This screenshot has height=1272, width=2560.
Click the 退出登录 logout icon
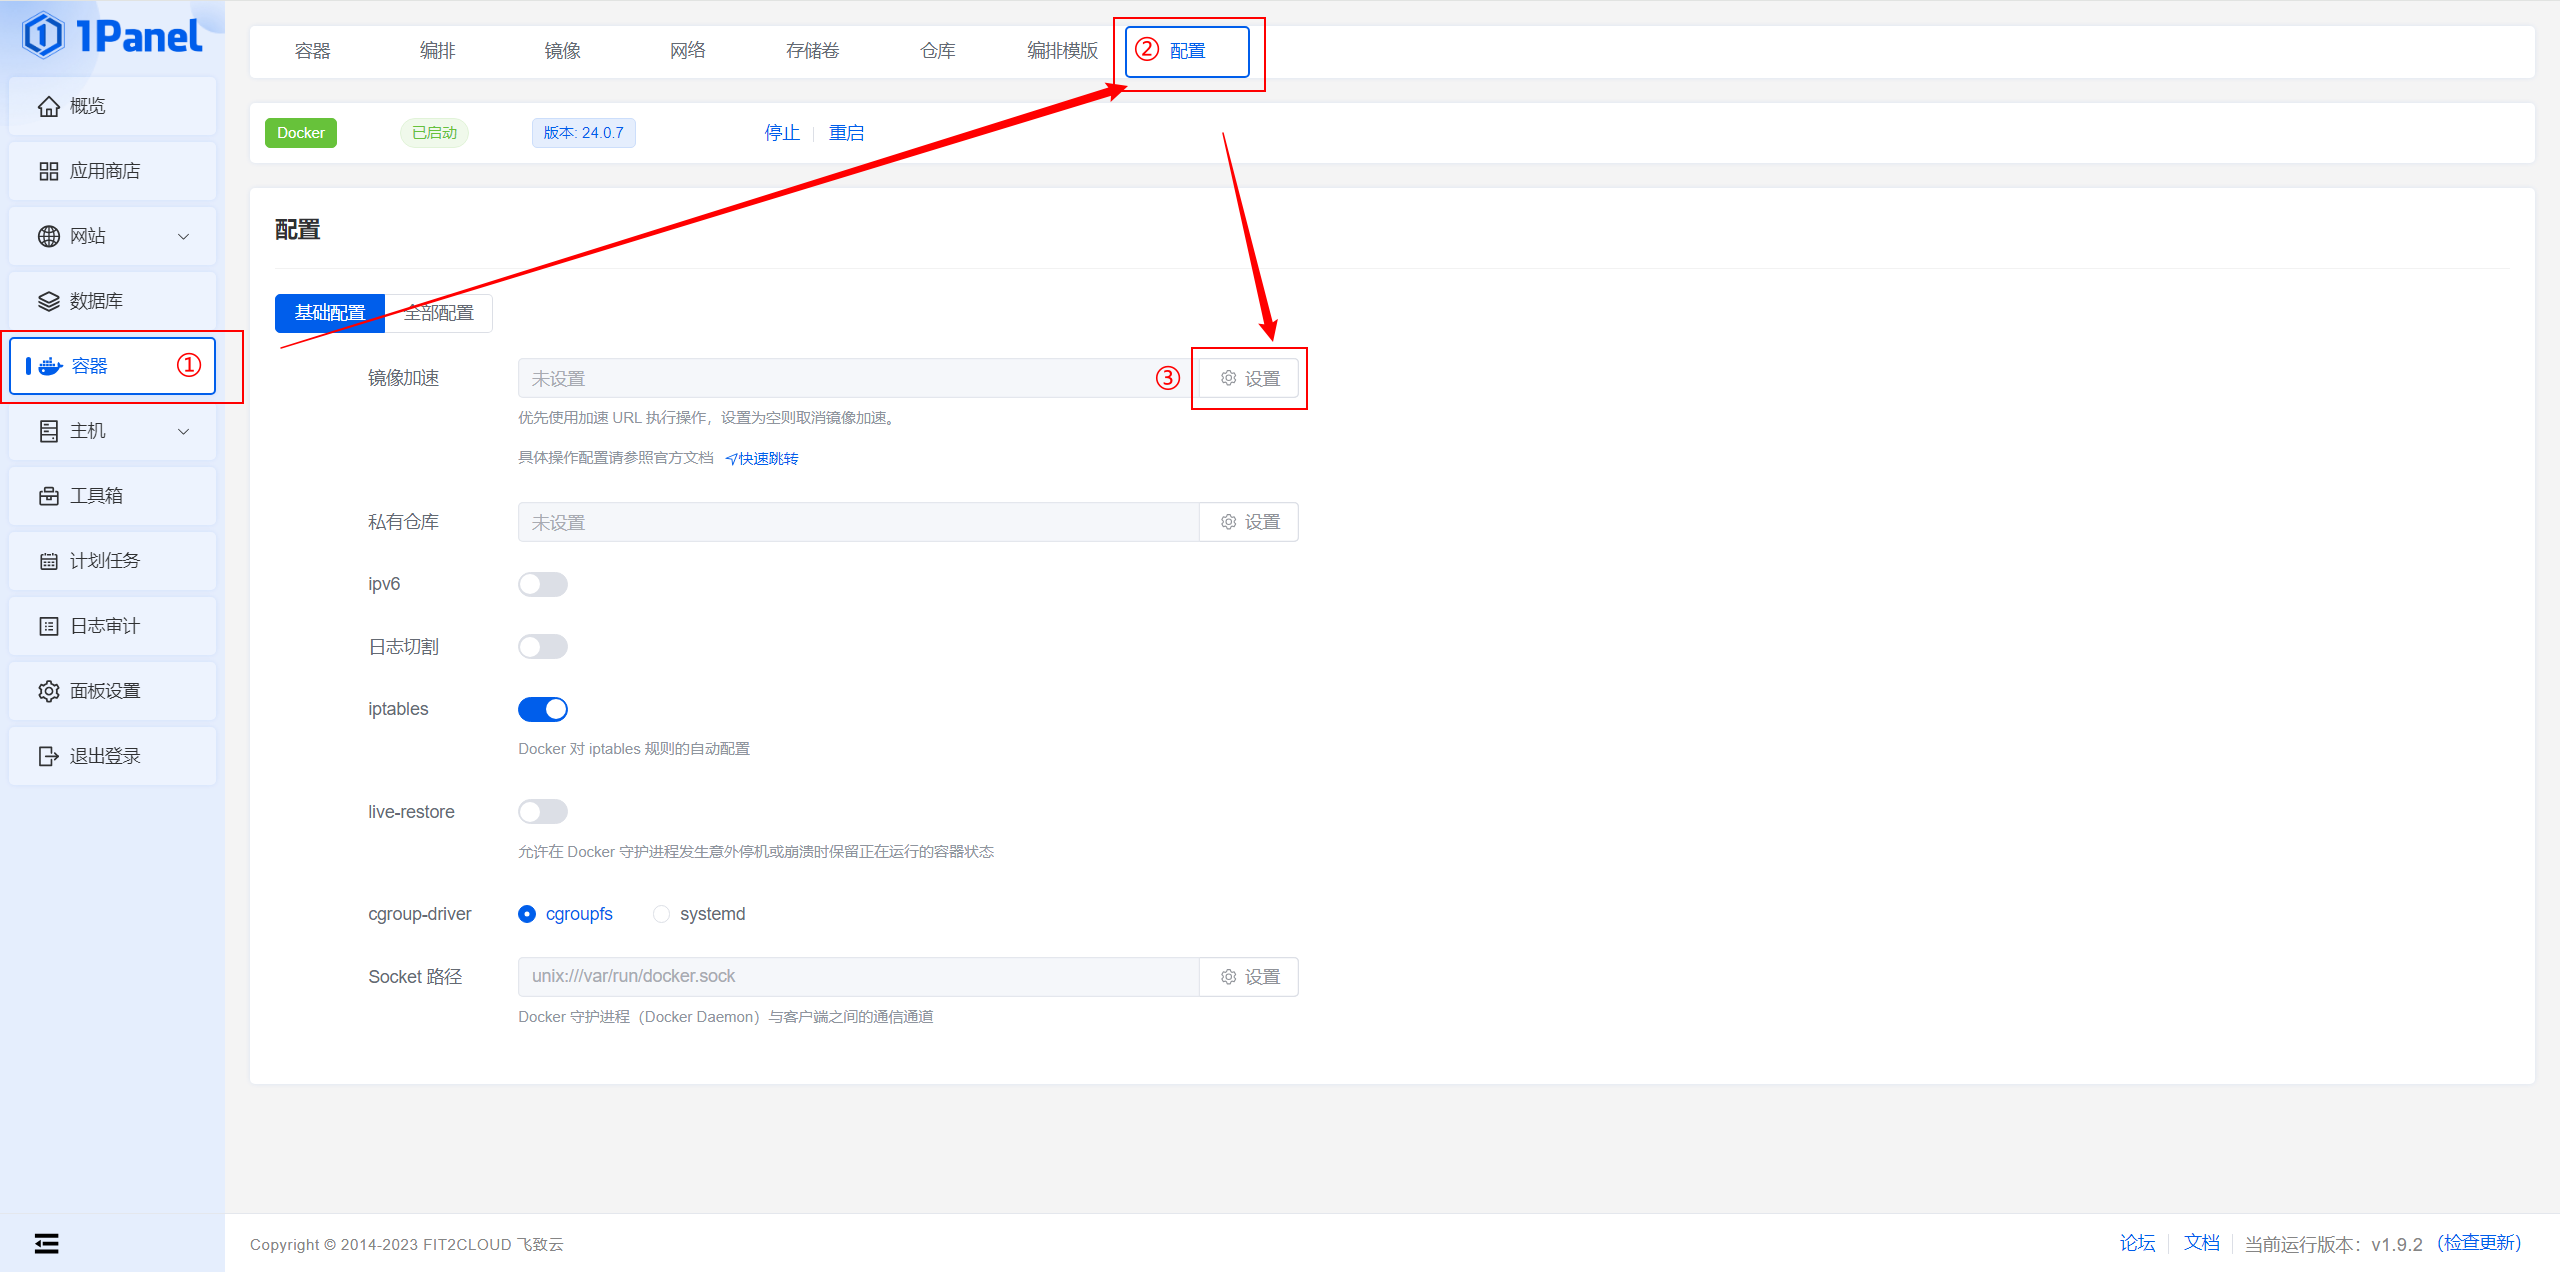[48, 756]
